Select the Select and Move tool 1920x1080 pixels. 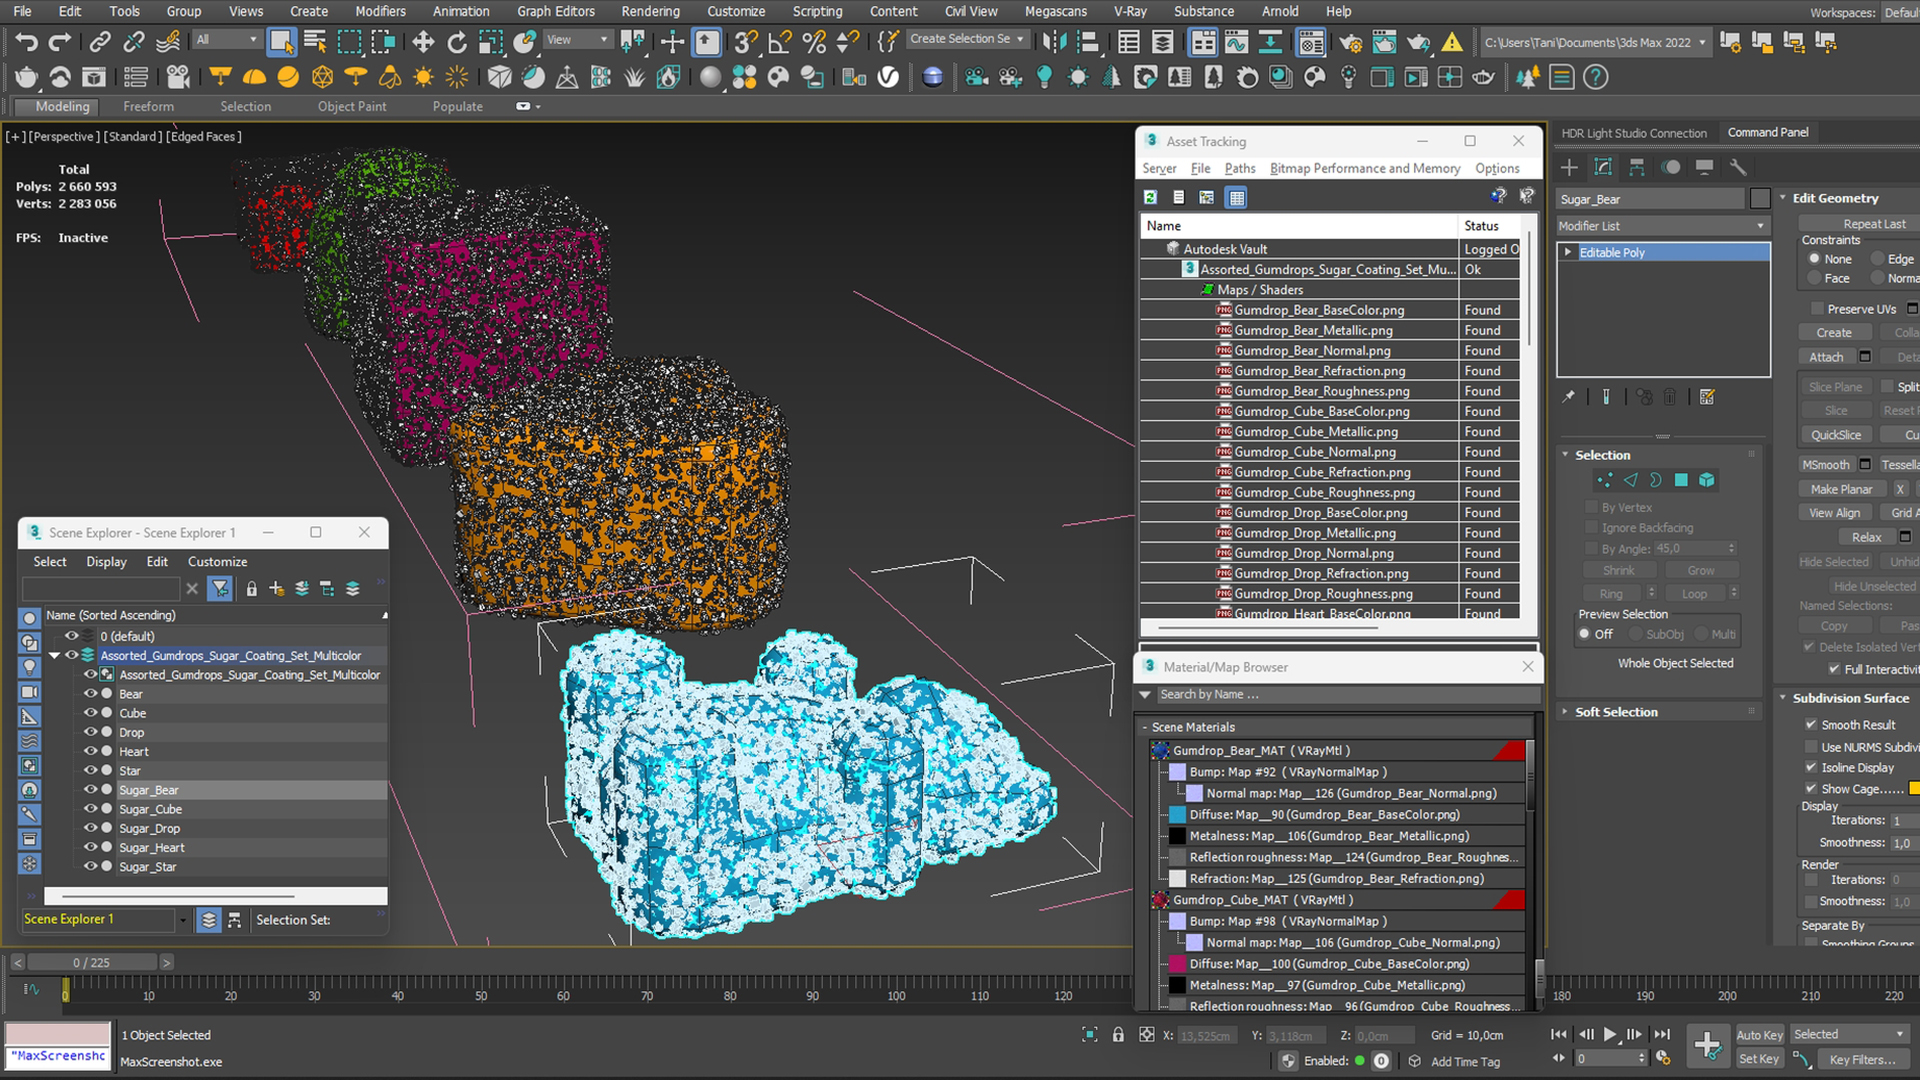click(x=423, y=41)
